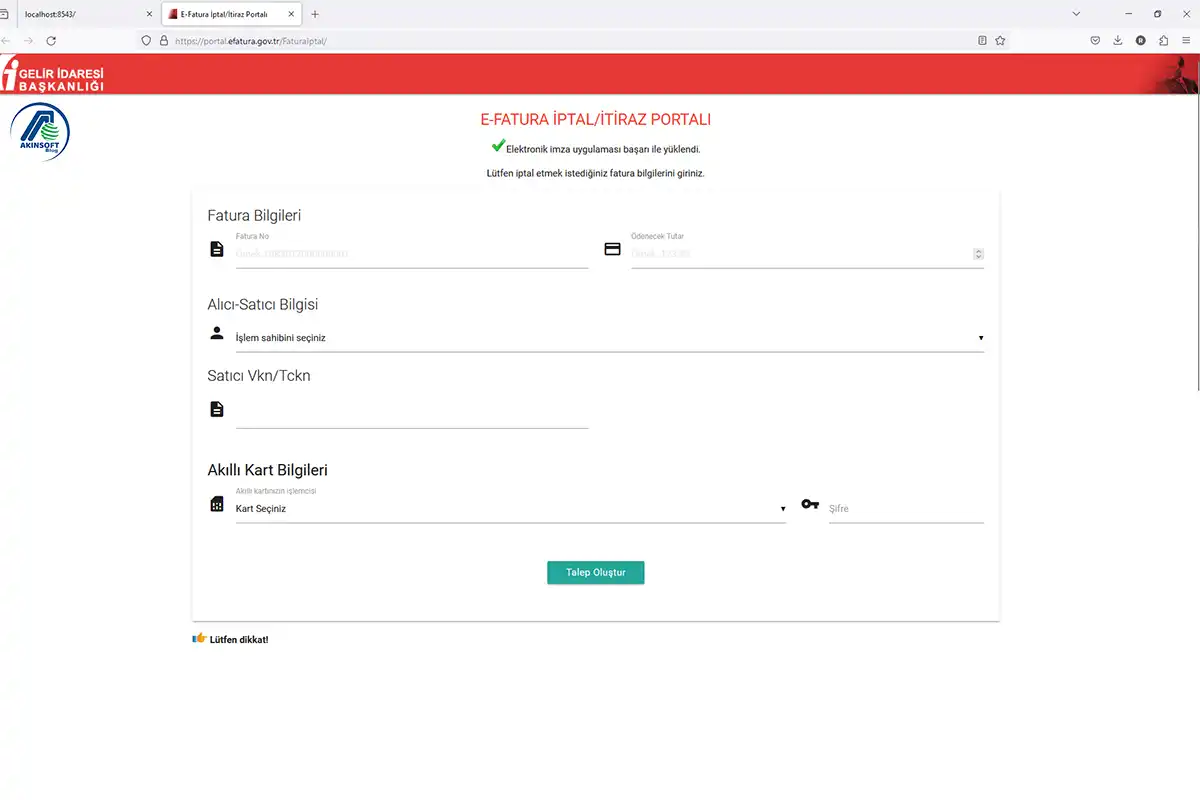
Task: Toggle reader view icon in the address bar
Action: [x=982, y=41]
